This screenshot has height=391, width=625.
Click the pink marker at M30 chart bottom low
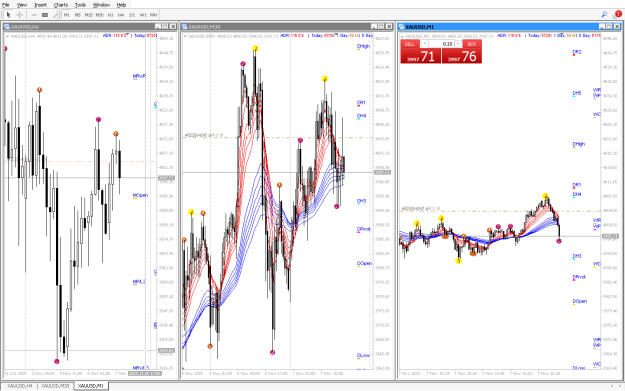tap(273, 352)
